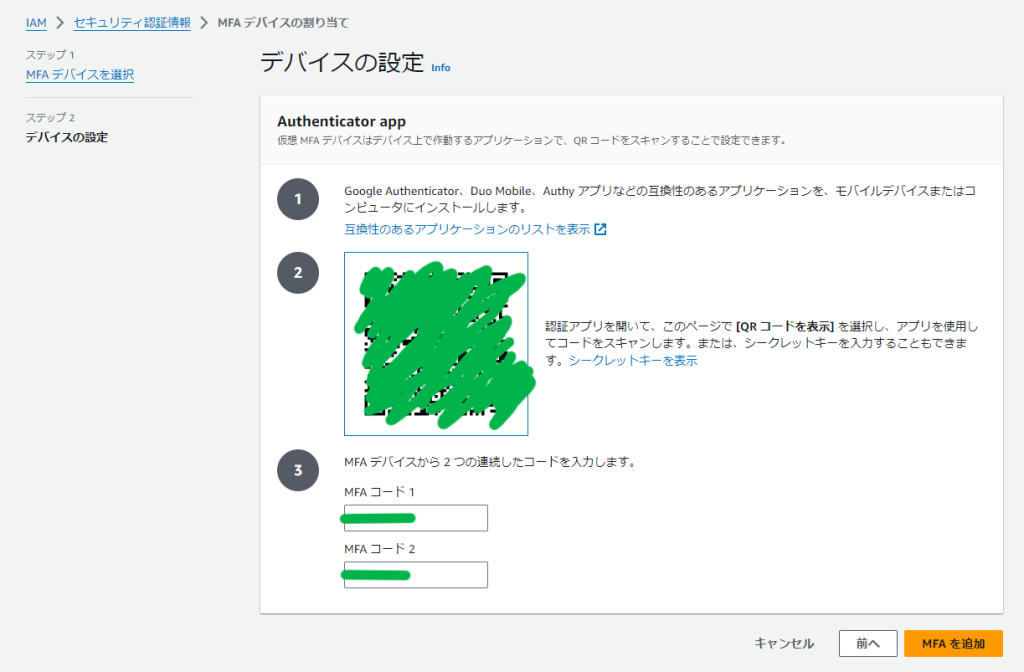Open the Info link next to the heading

tap(440, 68)
